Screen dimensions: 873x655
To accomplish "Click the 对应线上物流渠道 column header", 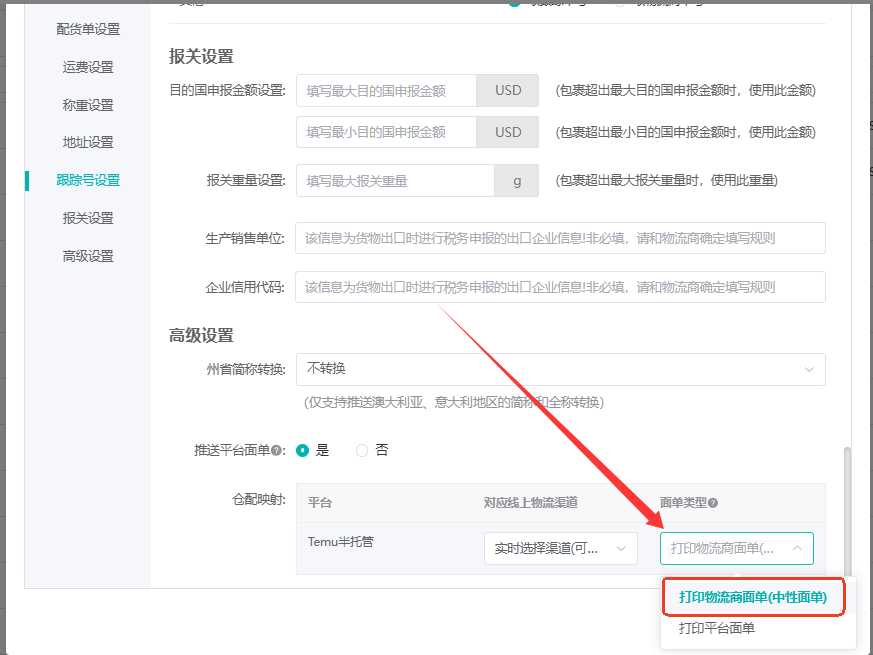I will coord(531,502).
